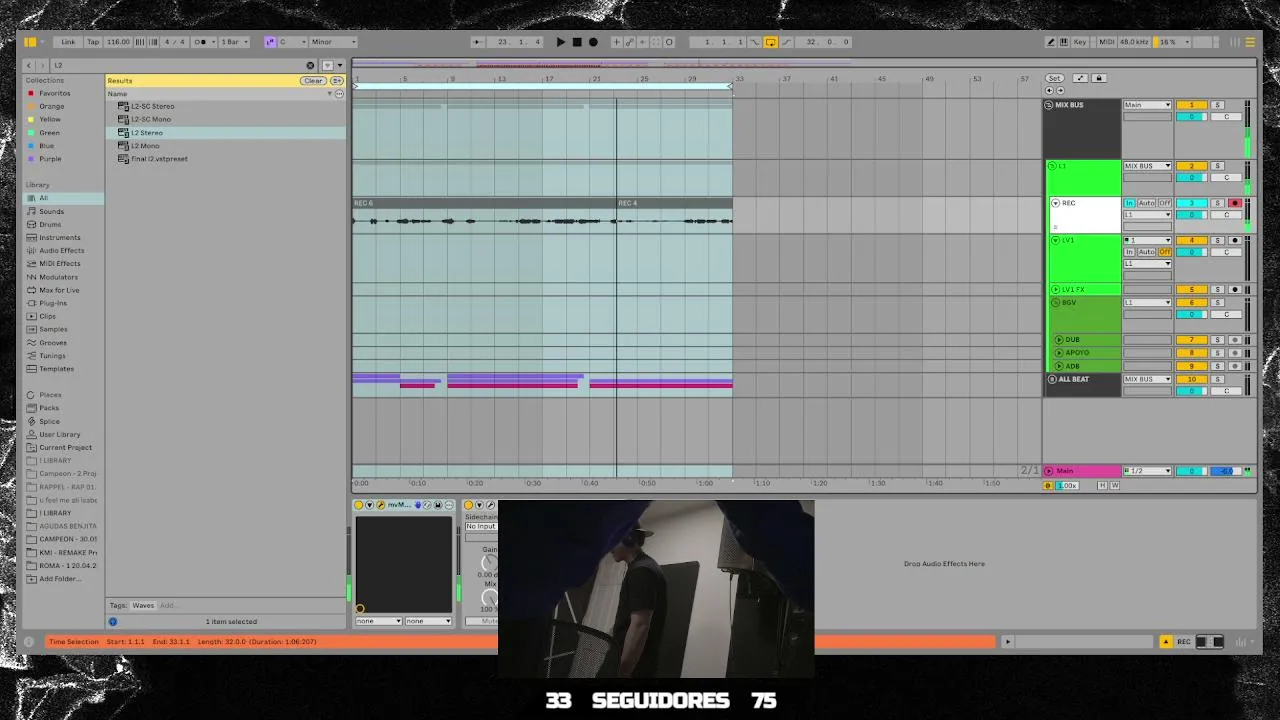Start playback with the Play button
Image resolution: width=1280 pixels, height=720 pixels.
[560, 42]
